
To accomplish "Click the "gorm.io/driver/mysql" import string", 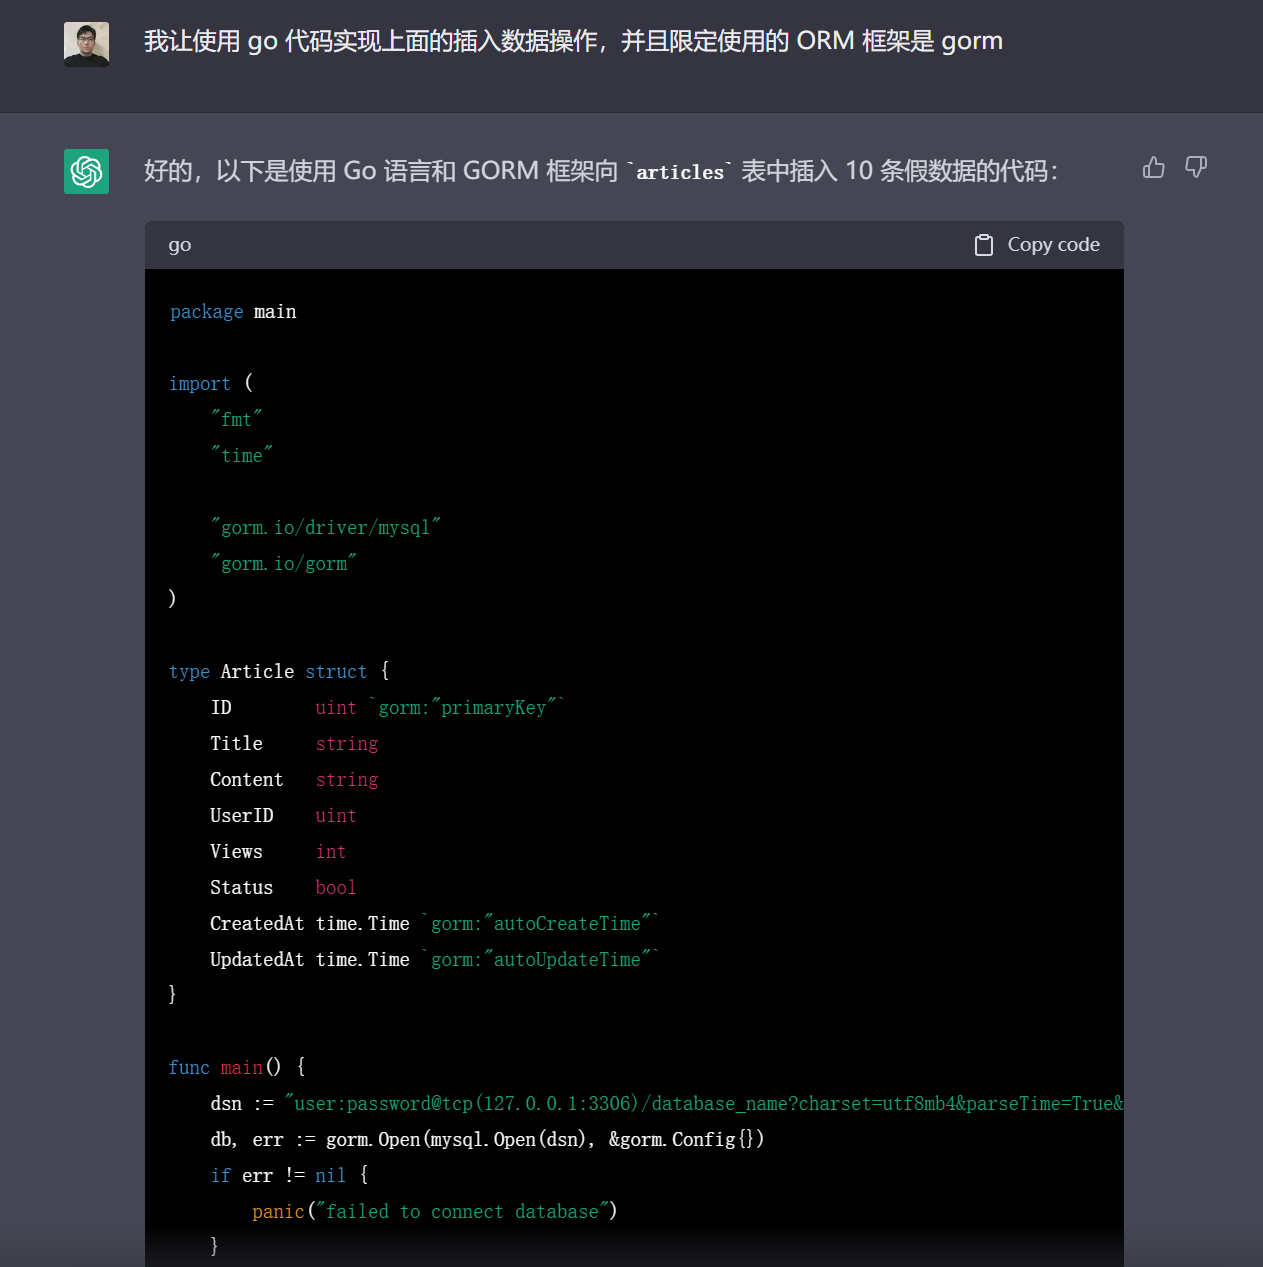I will coord(326,527).
